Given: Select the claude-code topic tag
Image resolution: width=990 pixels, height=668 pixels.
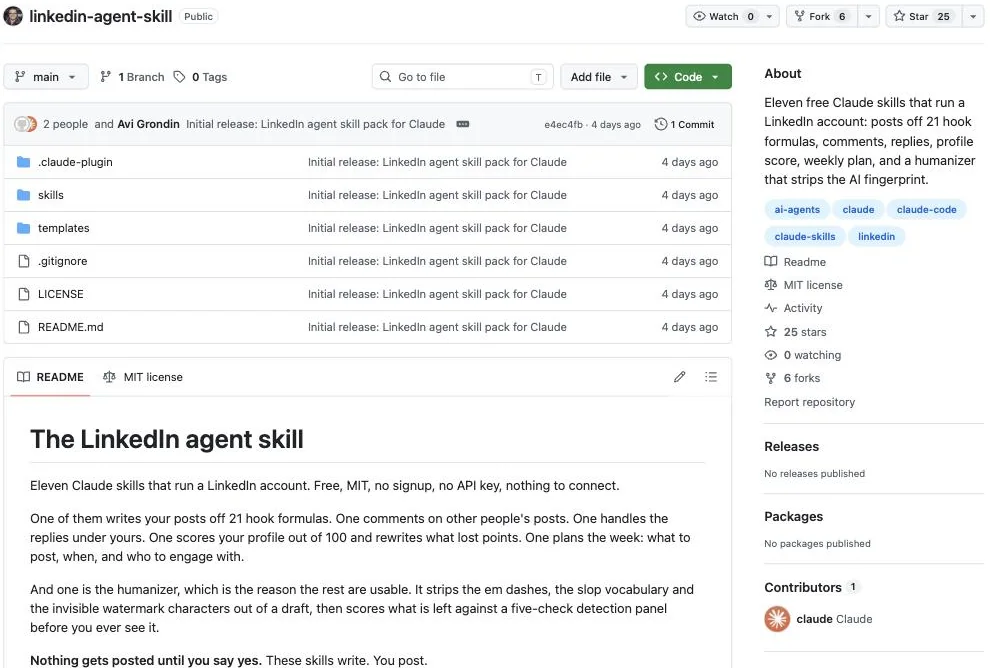Looking at the screenshot, I should pos(926,210).
